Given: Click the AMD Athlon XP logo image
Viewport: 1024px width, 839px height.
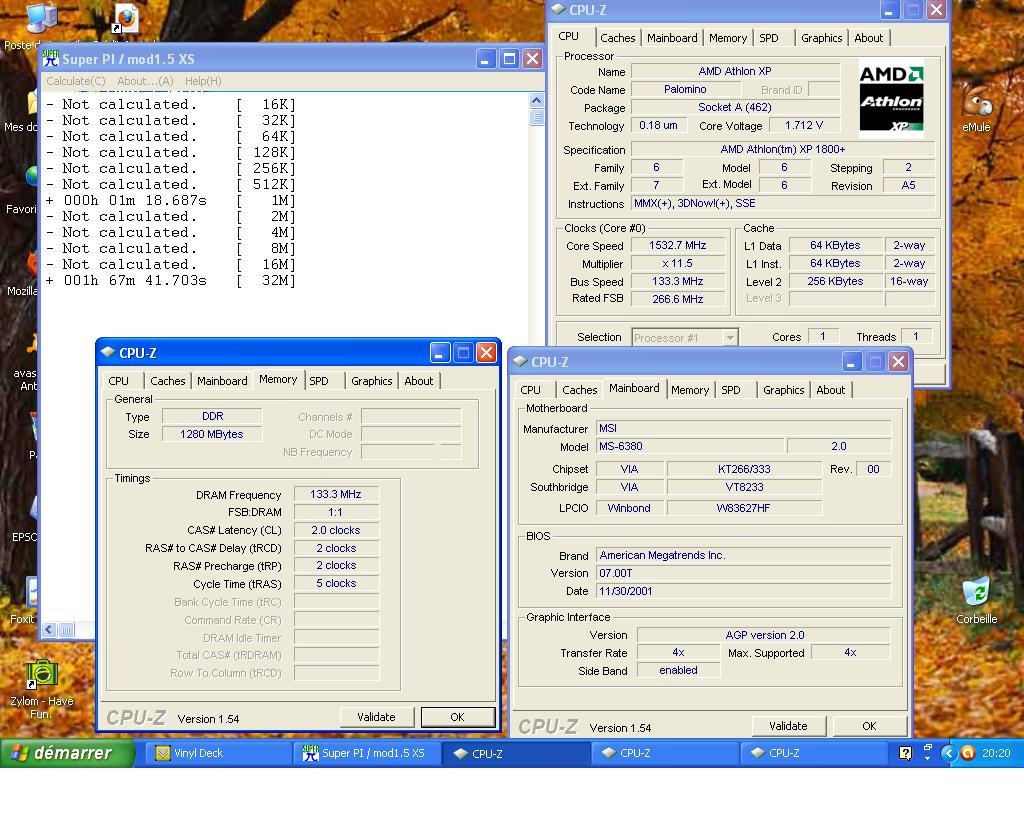Looking at the screenshot, I should 891,98.
